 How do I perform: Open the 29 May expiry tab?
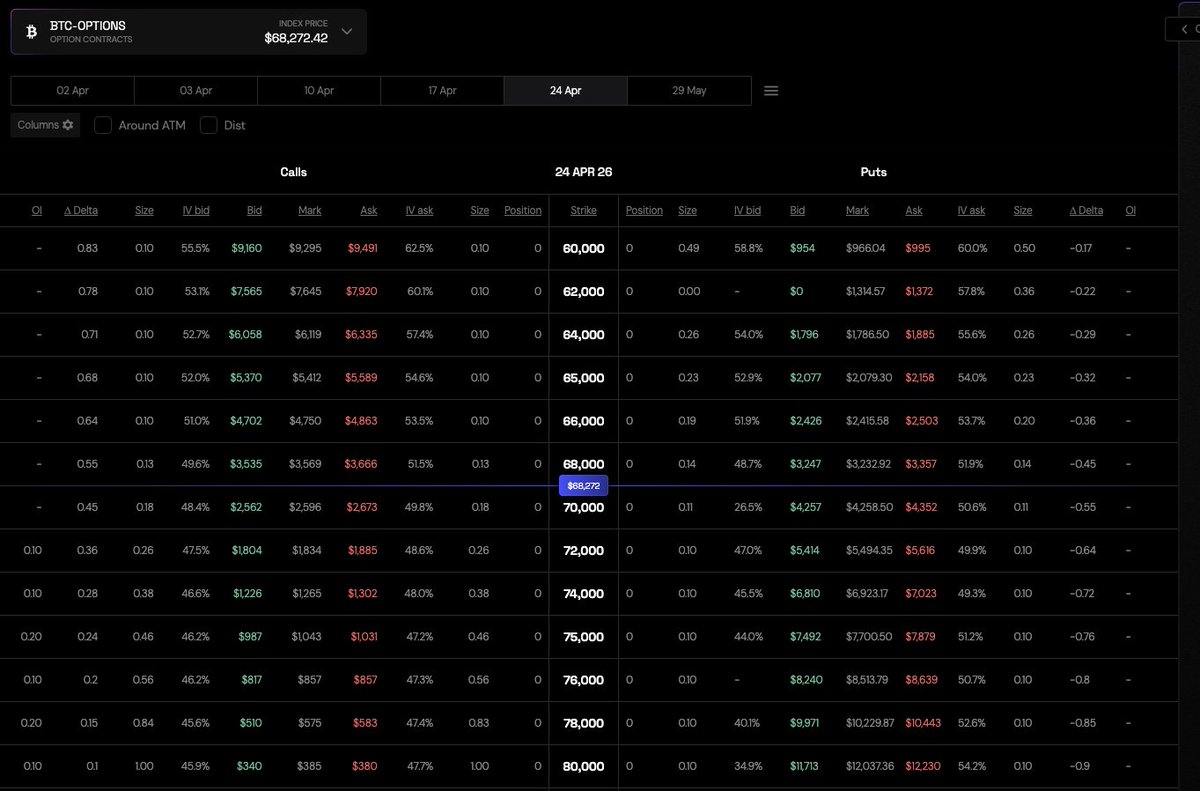[x=689, y=90]
